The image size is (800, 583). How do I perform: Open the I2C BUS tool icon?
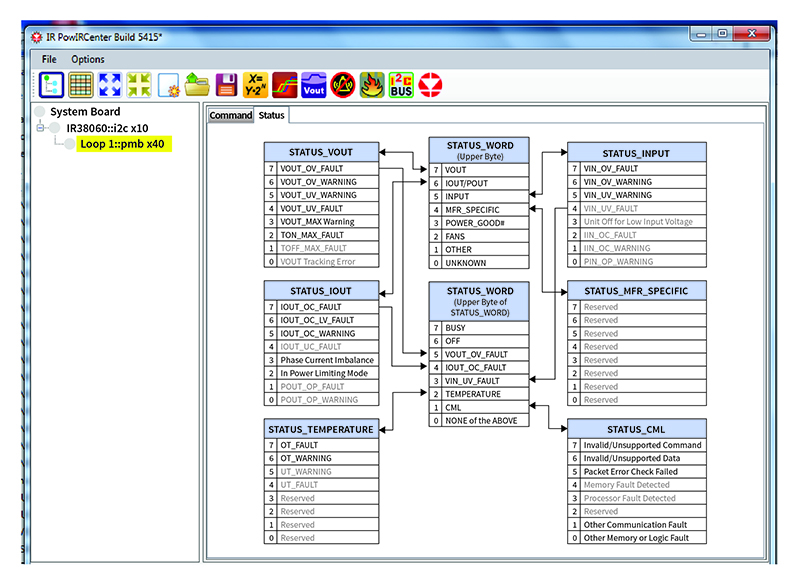coord(402,85)
